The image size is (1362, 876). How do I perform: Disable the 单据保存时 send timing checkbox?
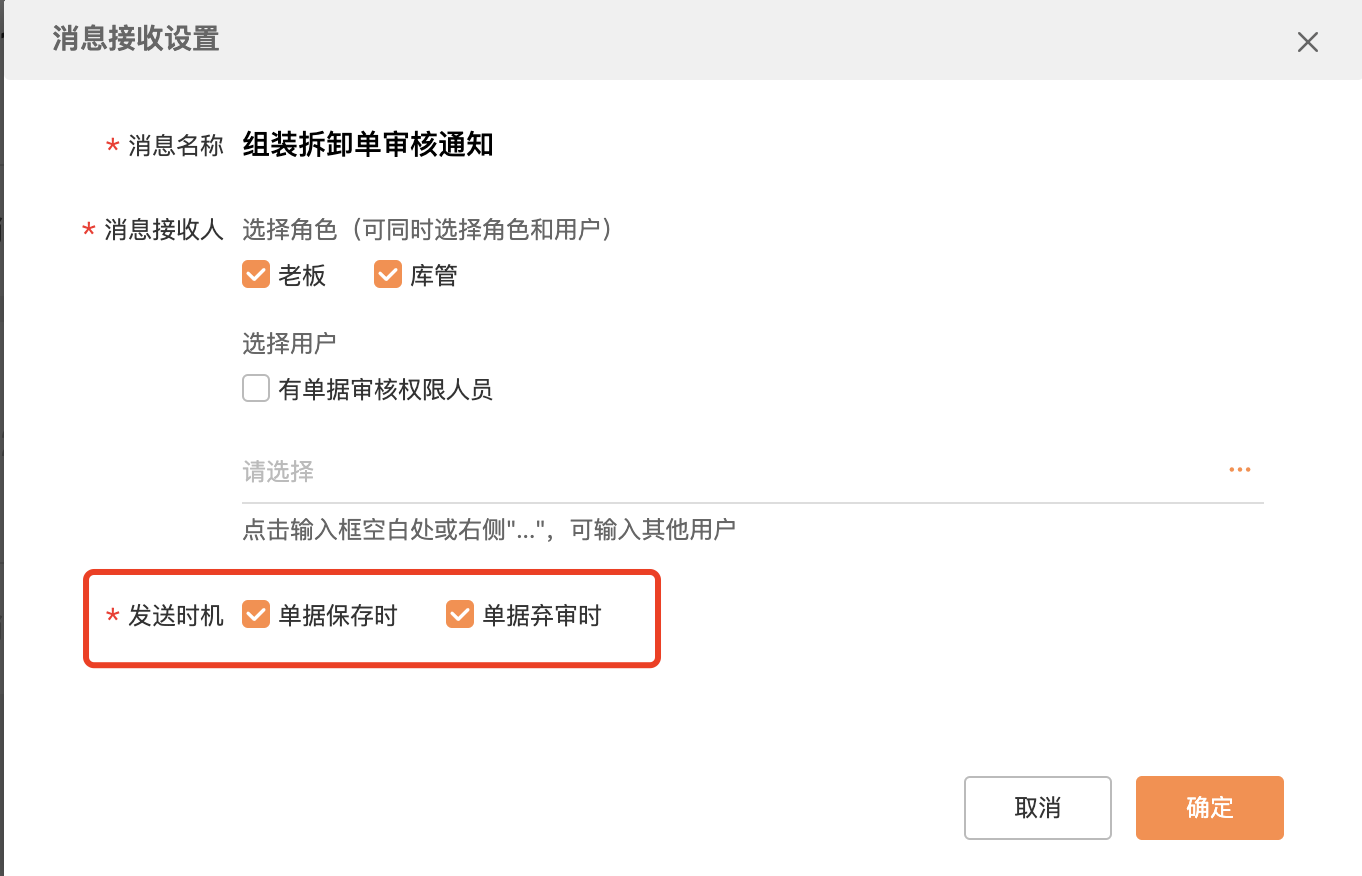(256, 614)
